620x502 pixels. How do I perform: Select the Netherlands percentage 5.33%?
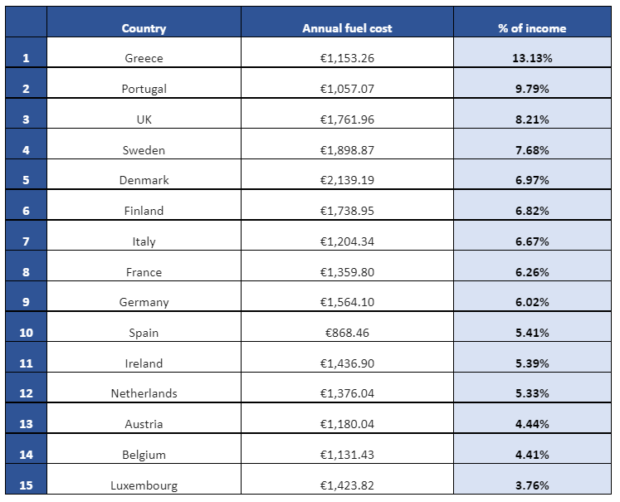pos(532,388)
